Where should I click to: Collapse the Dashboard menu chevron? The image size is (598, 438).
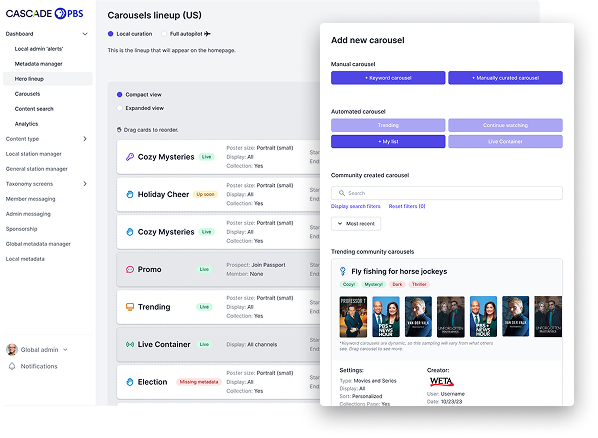(85, 34)
